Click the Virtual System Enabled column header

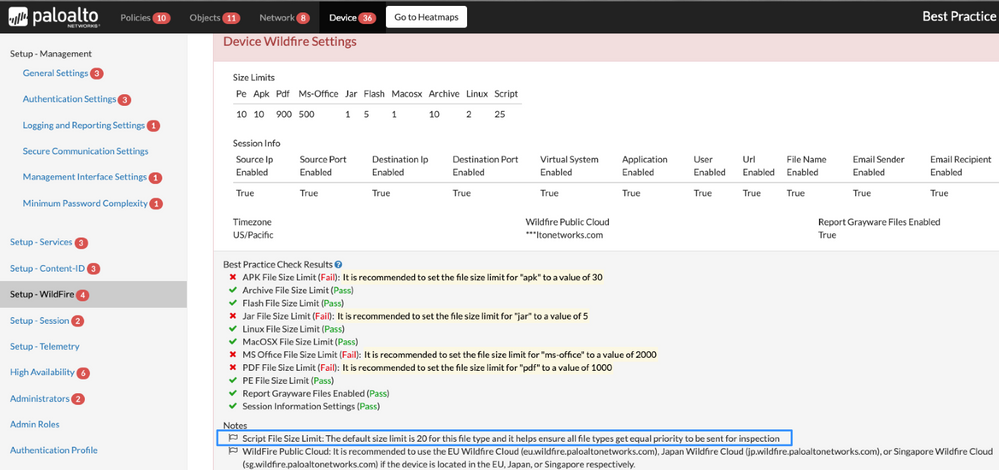tap(568, 166)
